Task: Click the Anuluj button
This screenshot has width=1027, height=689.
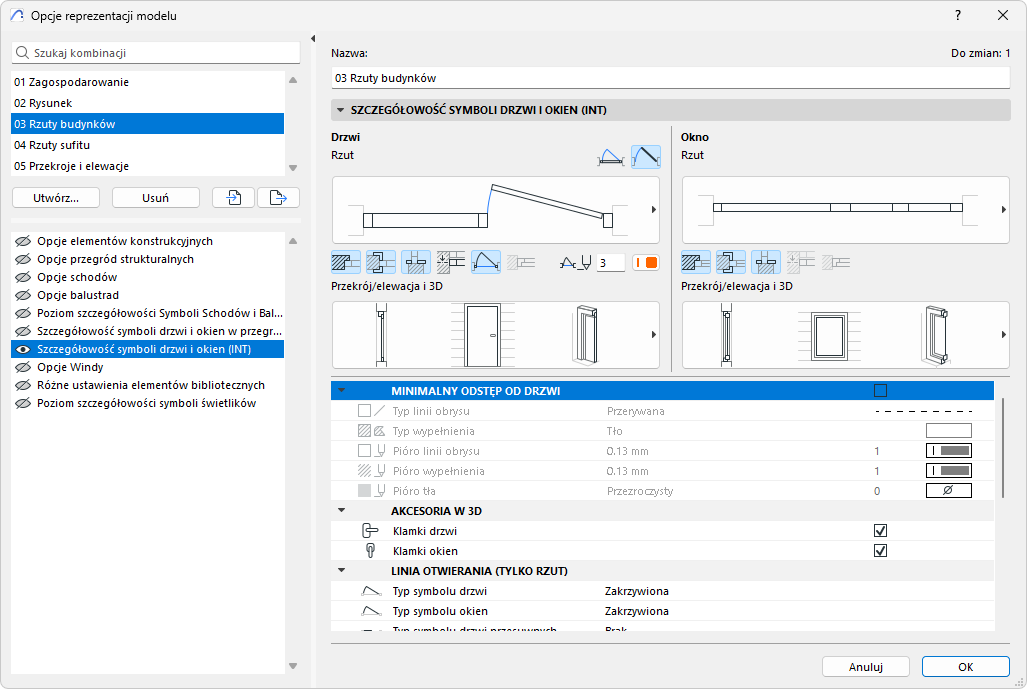Action: [865, 667]
